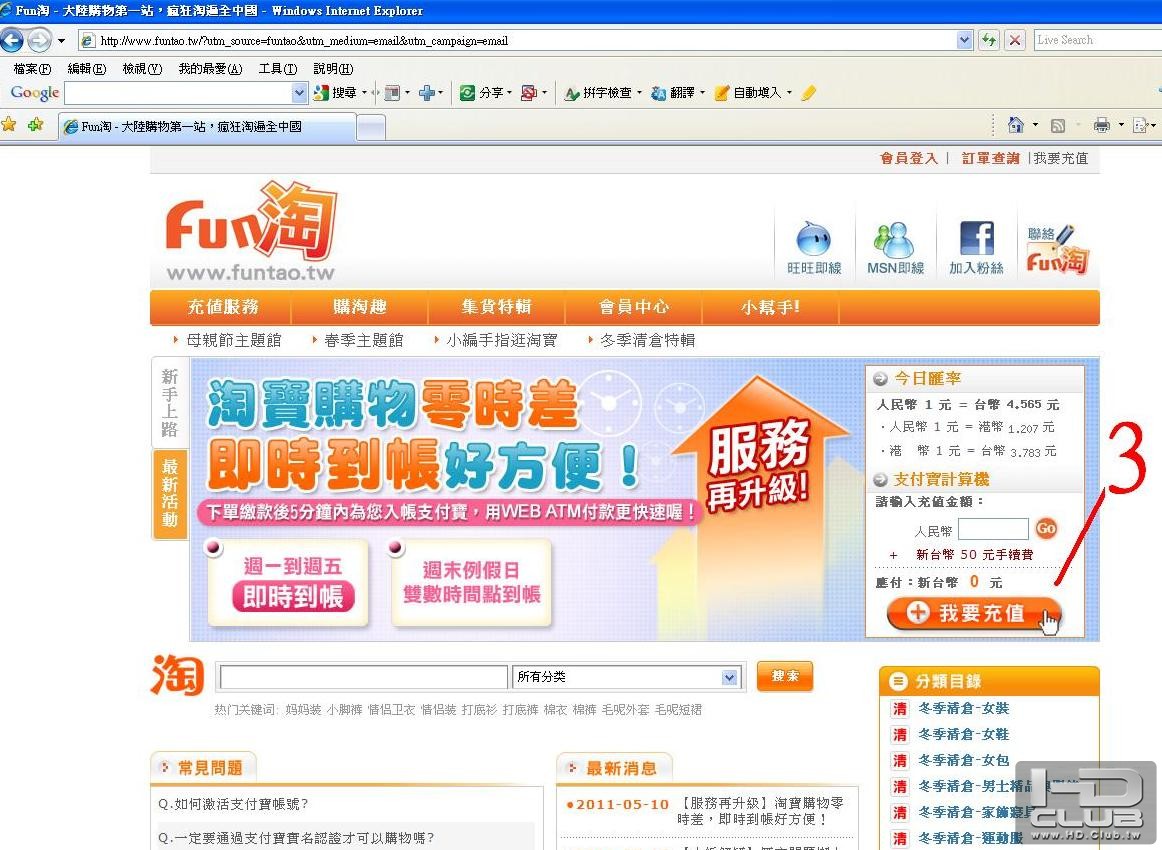Click the Google toolbar search field
The image size is (1162, 850).
[178, 93]
